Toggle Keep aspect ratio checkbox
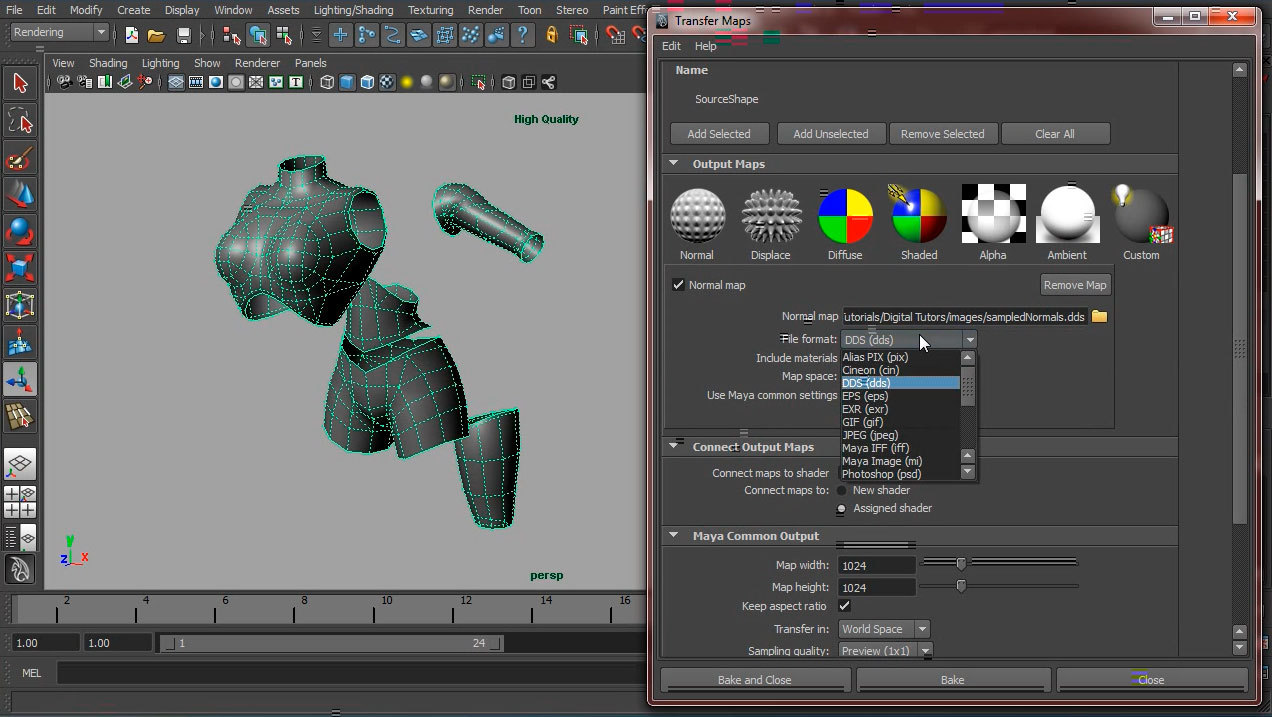 coord(845,606)
